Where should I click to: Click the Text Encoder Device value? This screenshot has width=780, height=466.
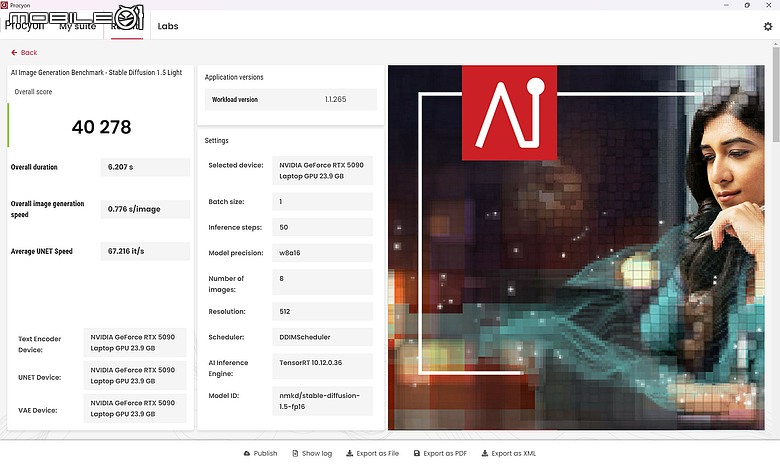click(135, 342)
